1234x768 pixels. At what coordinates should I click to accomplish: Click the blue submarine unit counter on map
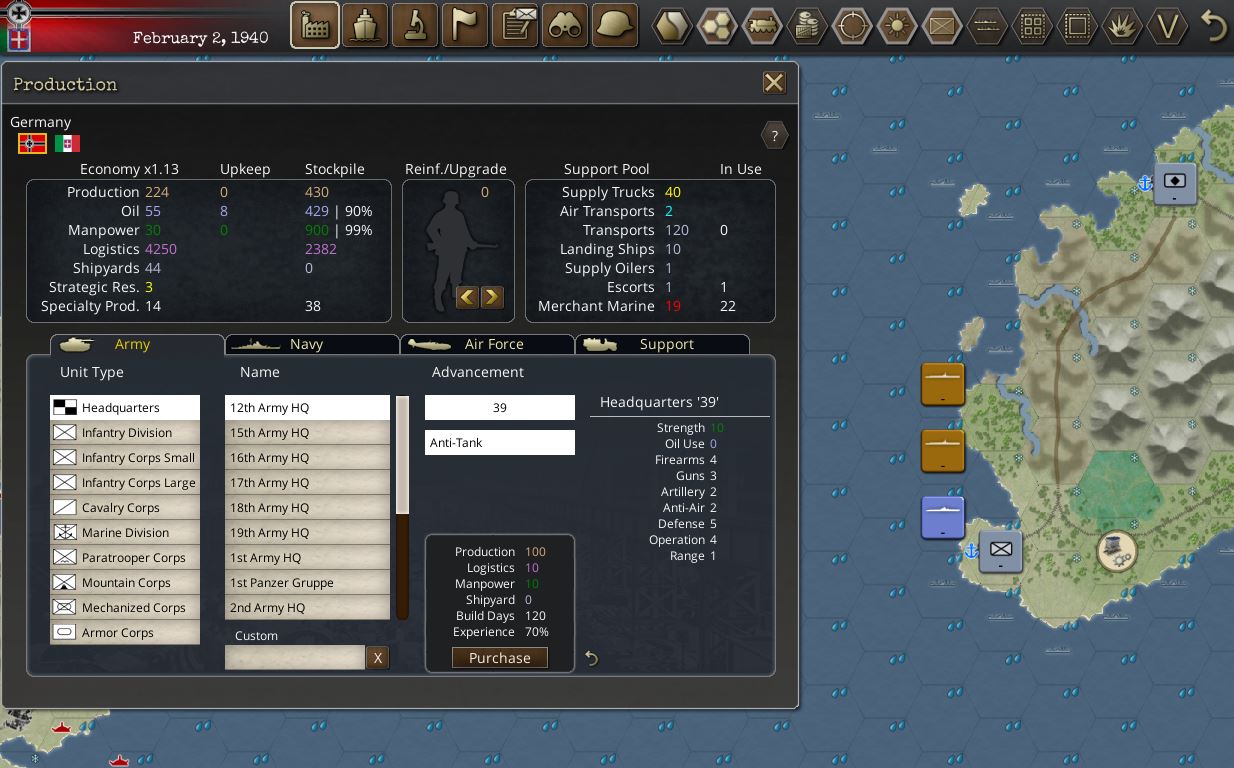pos(943,518)
